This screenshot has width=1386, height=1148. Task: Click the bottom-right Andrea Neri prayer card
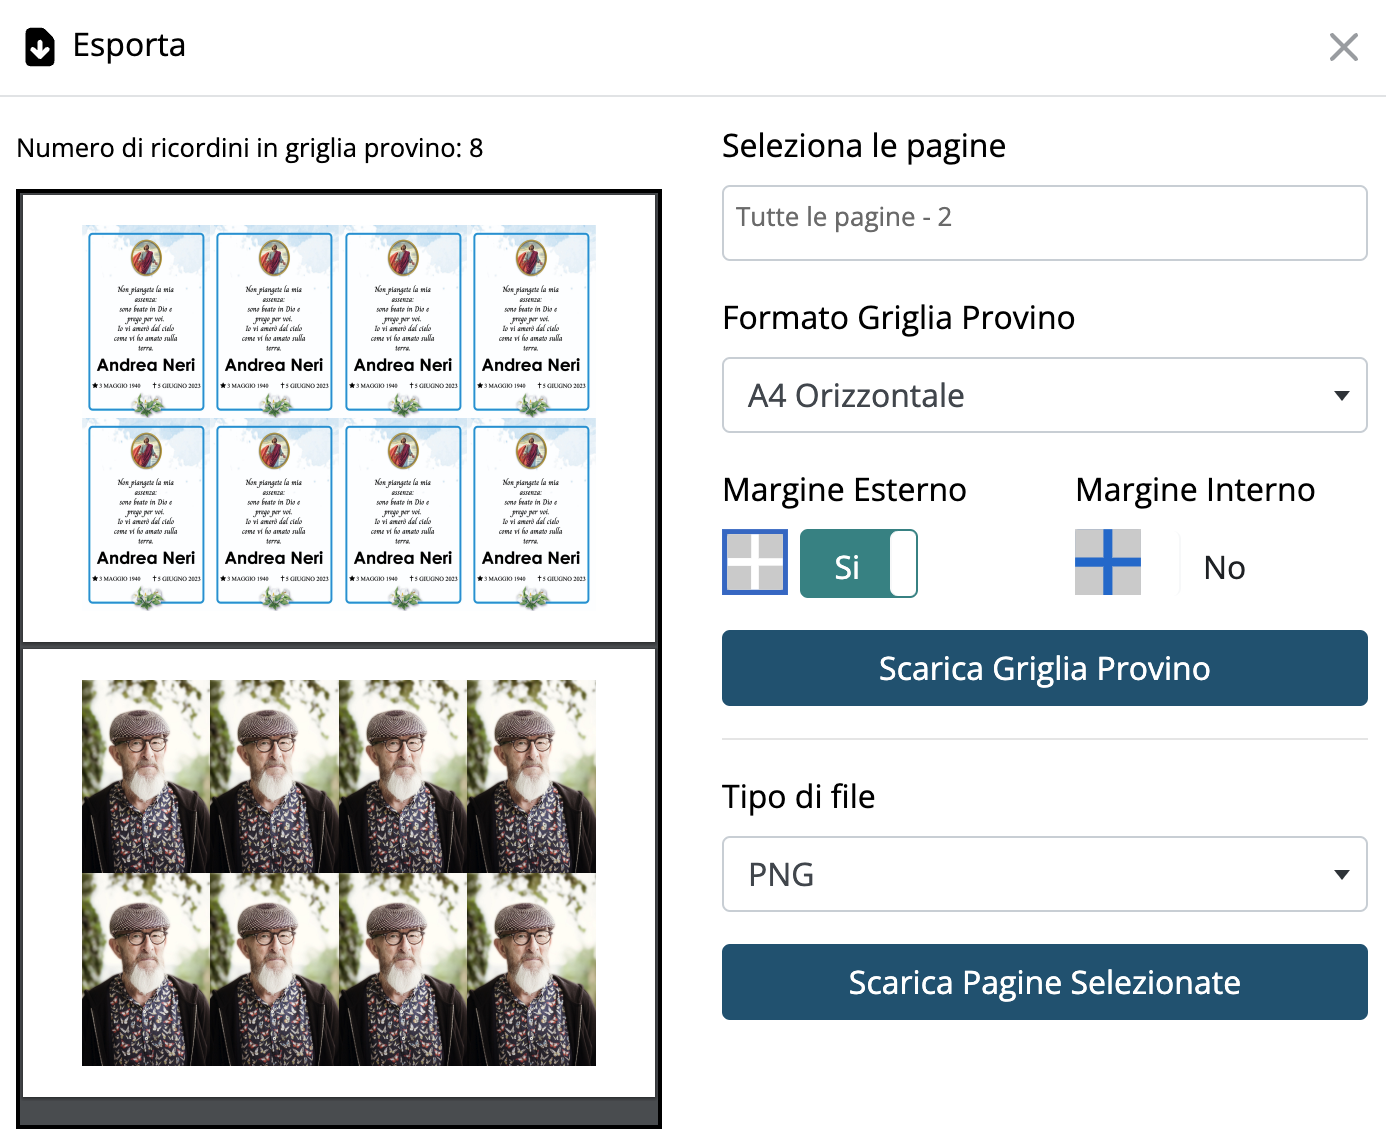point(531,514)
